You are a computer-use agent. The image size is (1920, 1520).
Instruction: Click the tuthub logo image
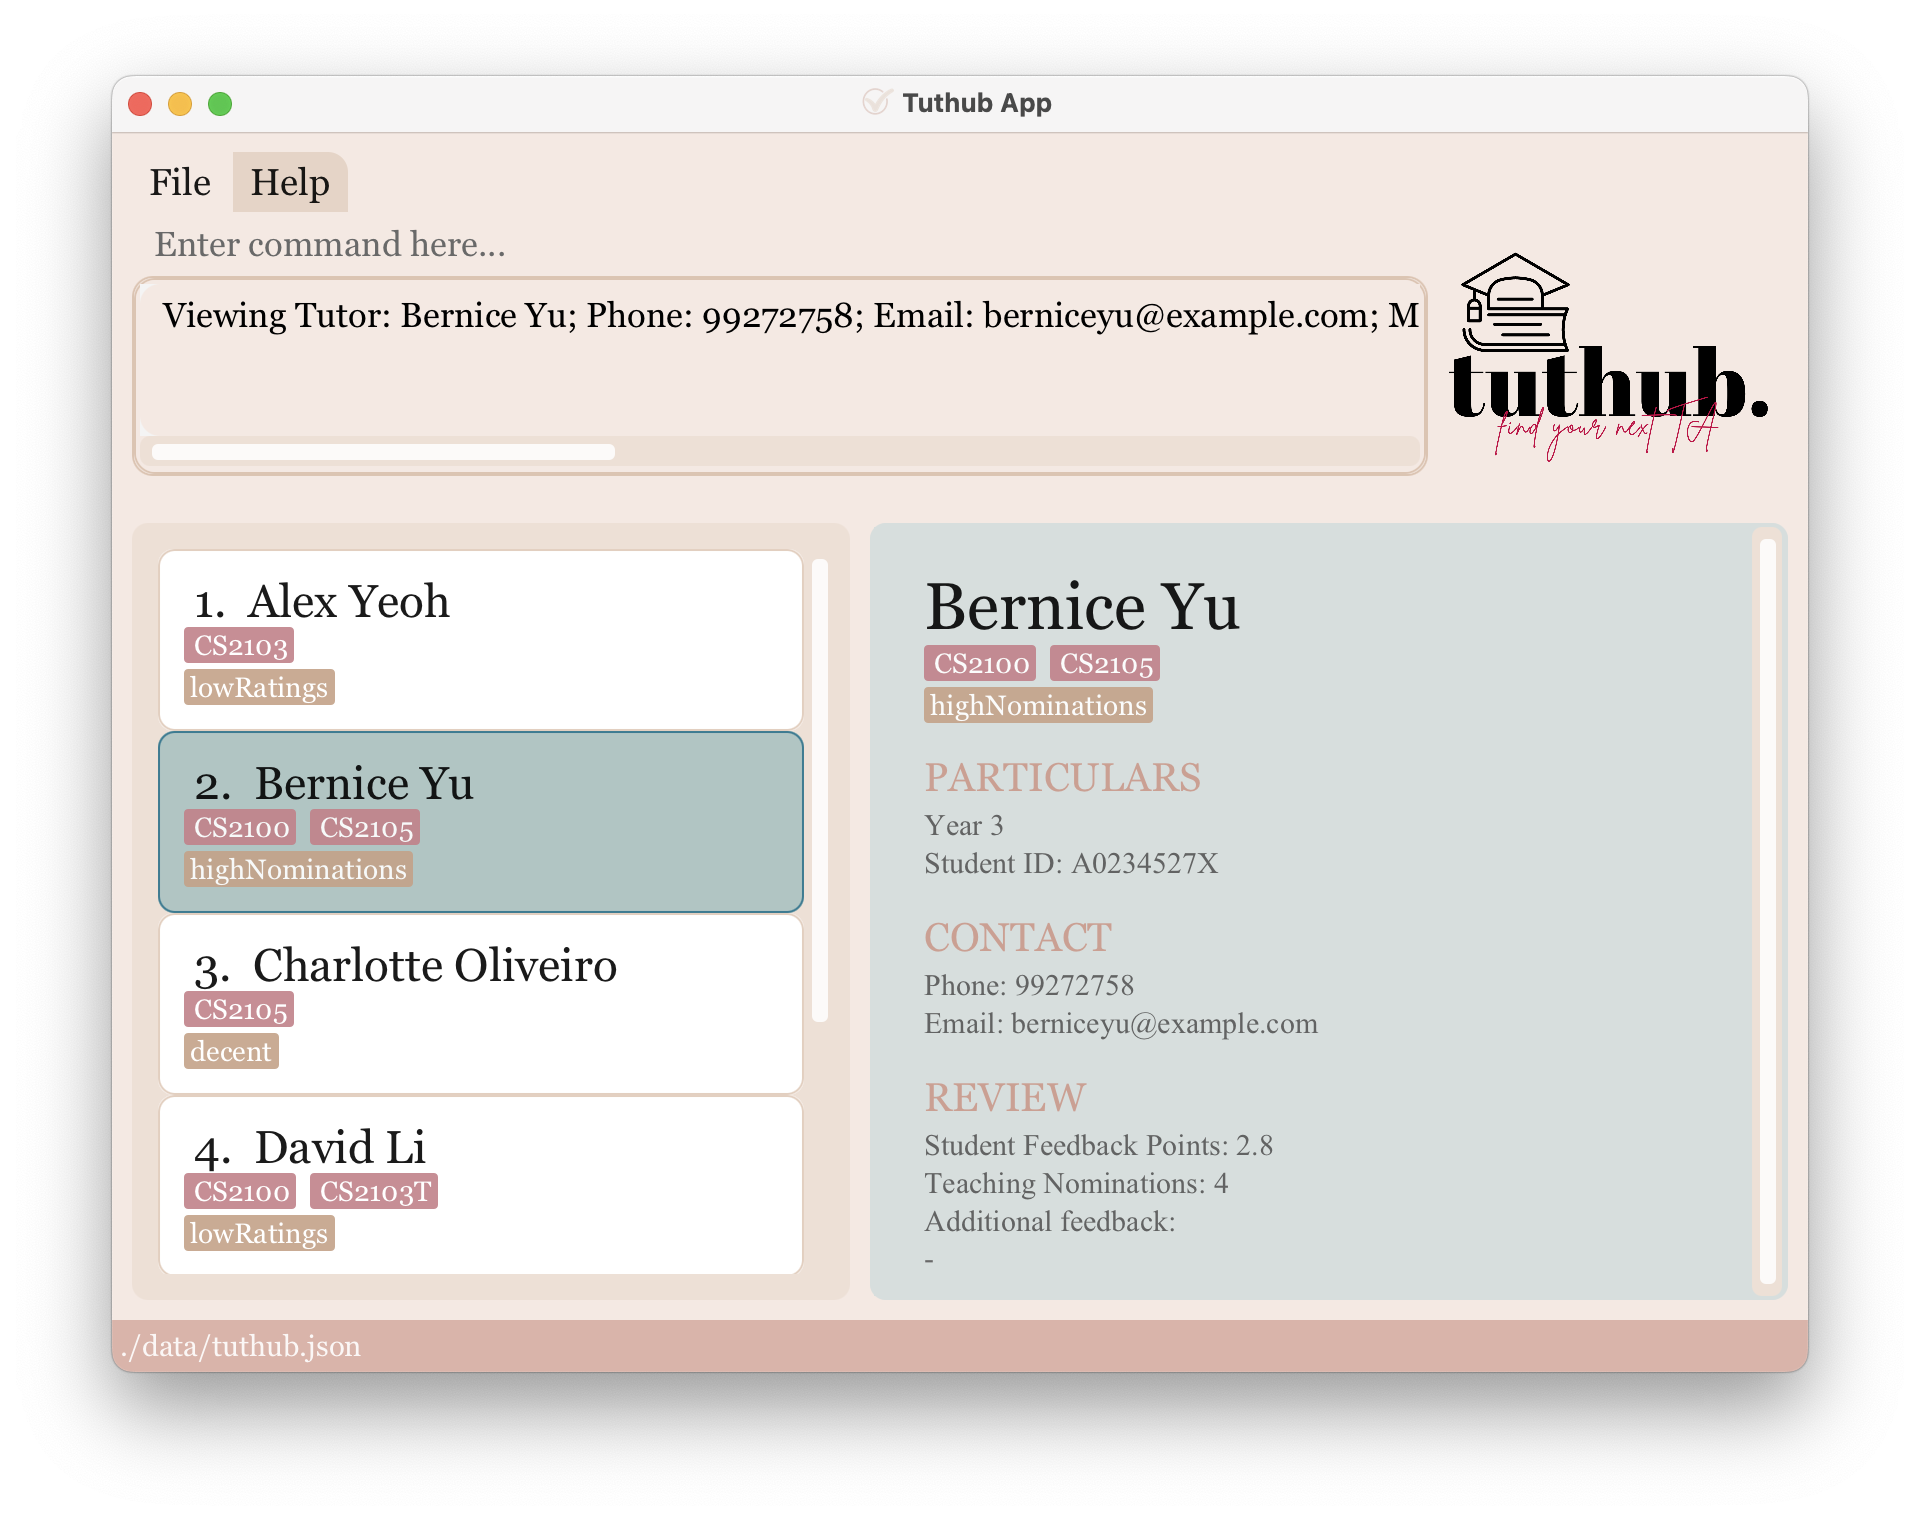[x=1608, y=356]
